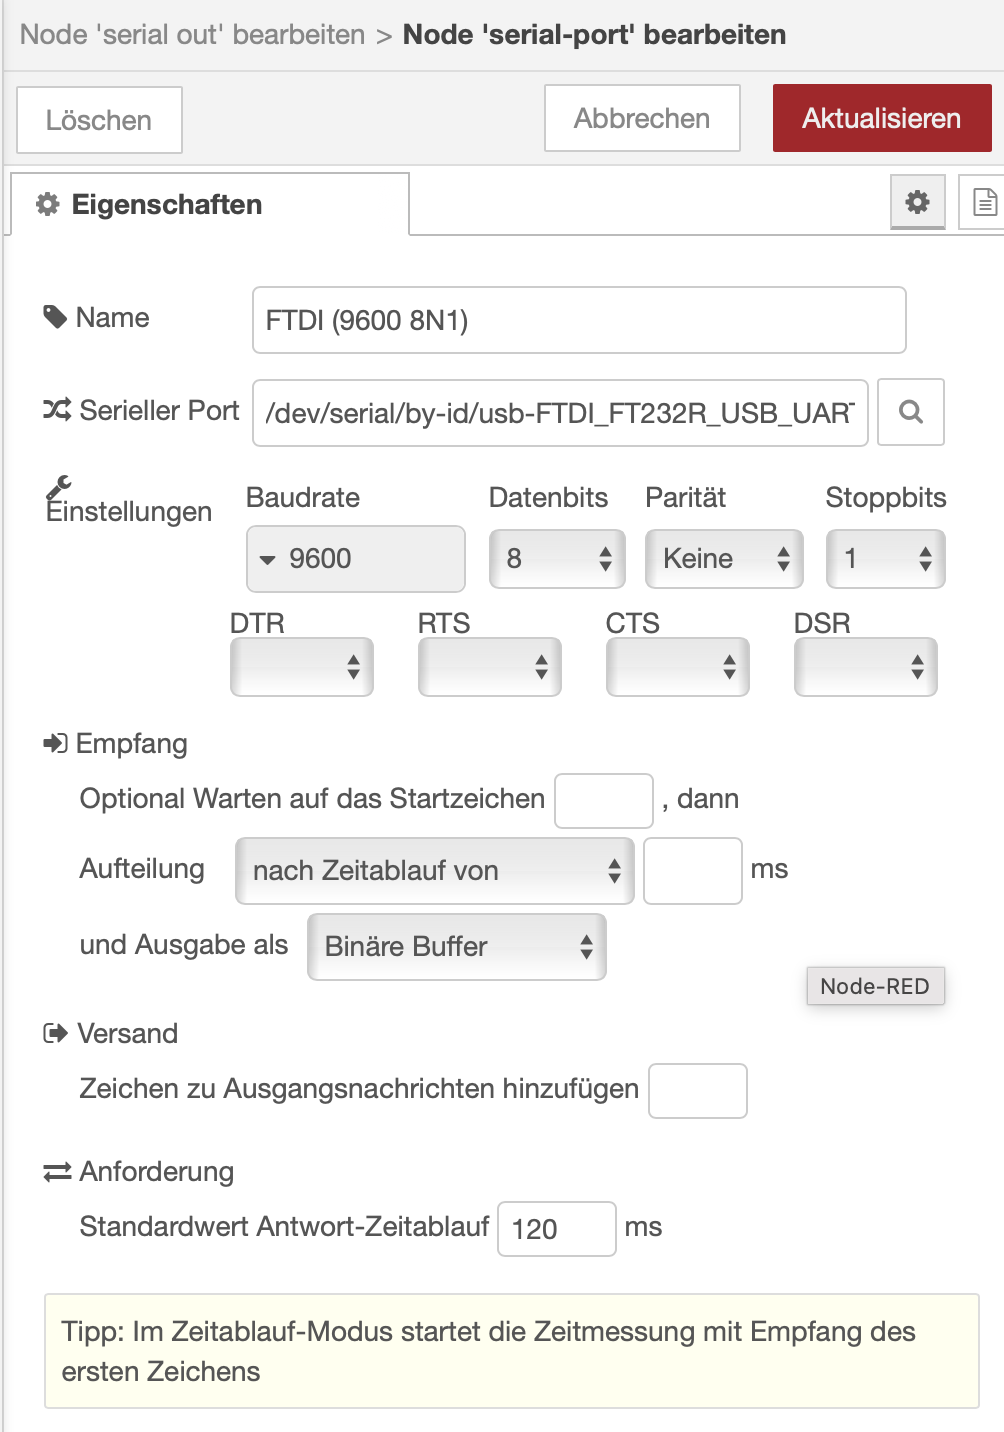The image size is (1004, 1432).
Task: Open the Datenbits dropdown
Action: coord(557,559)
